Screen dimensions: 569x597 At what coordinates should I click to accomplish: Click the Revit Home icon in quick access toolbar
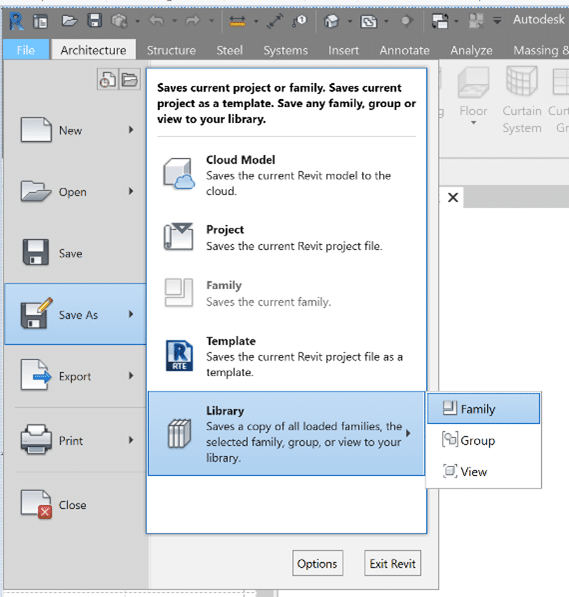tap(40, 21)
